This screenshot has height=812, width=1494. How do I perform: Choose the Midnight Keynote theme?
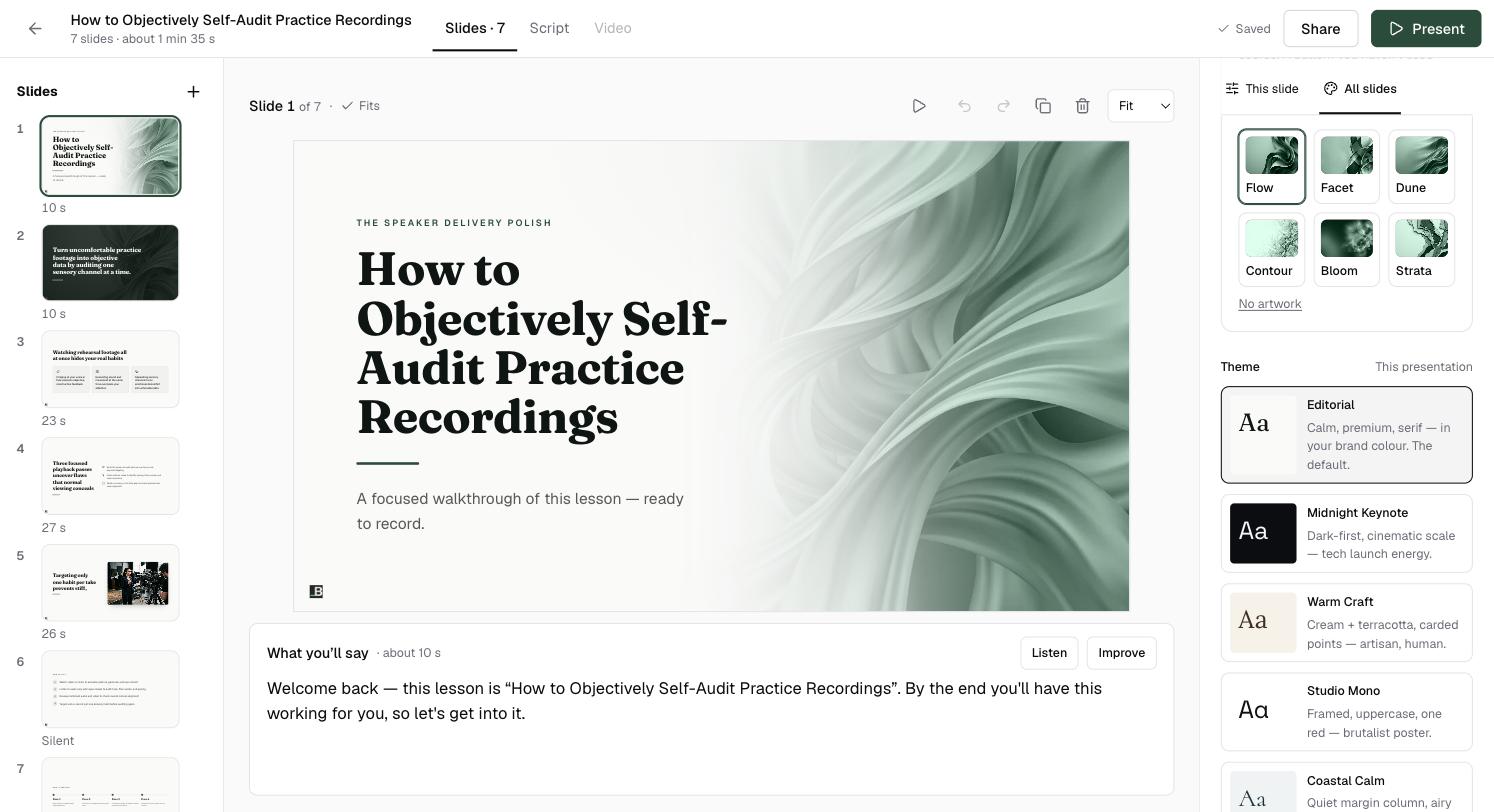tap(1346, 533)
